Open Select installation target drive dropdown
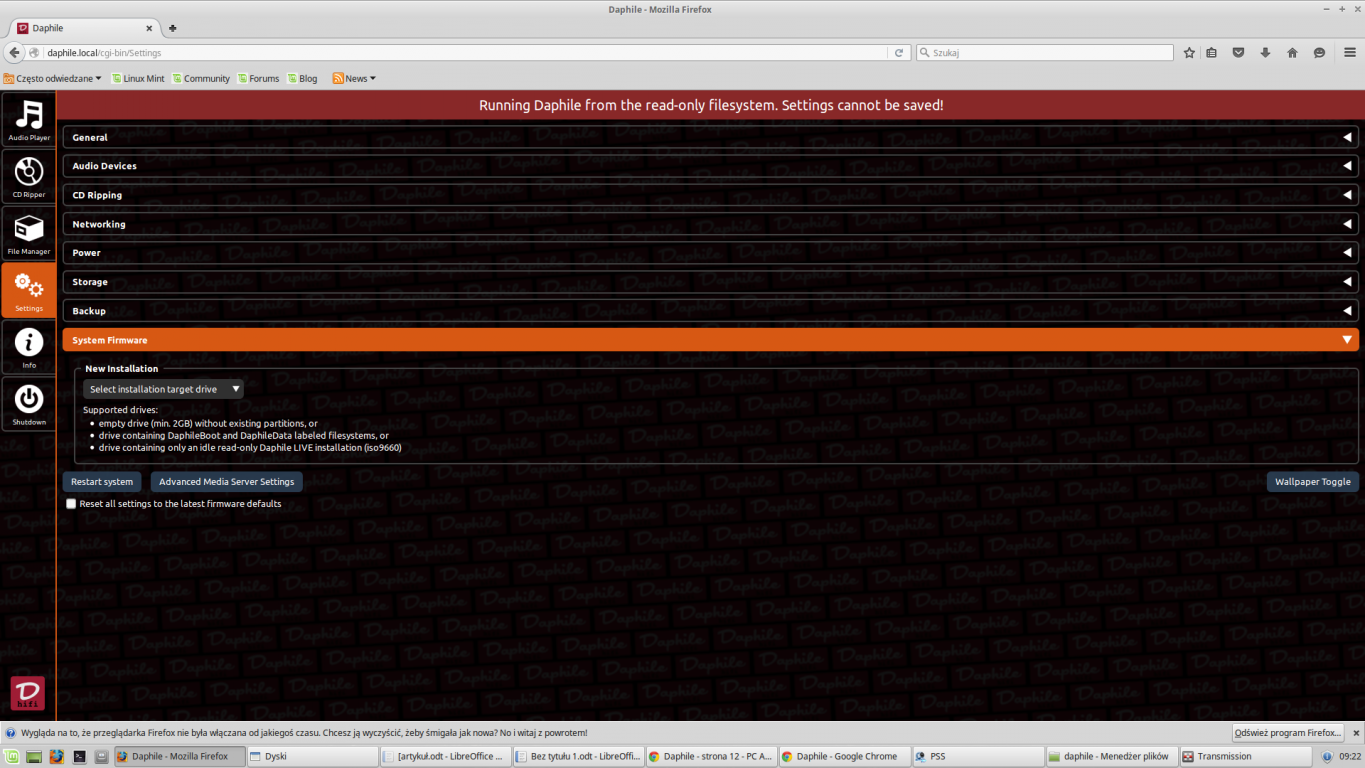 click(x=164, y=389)
